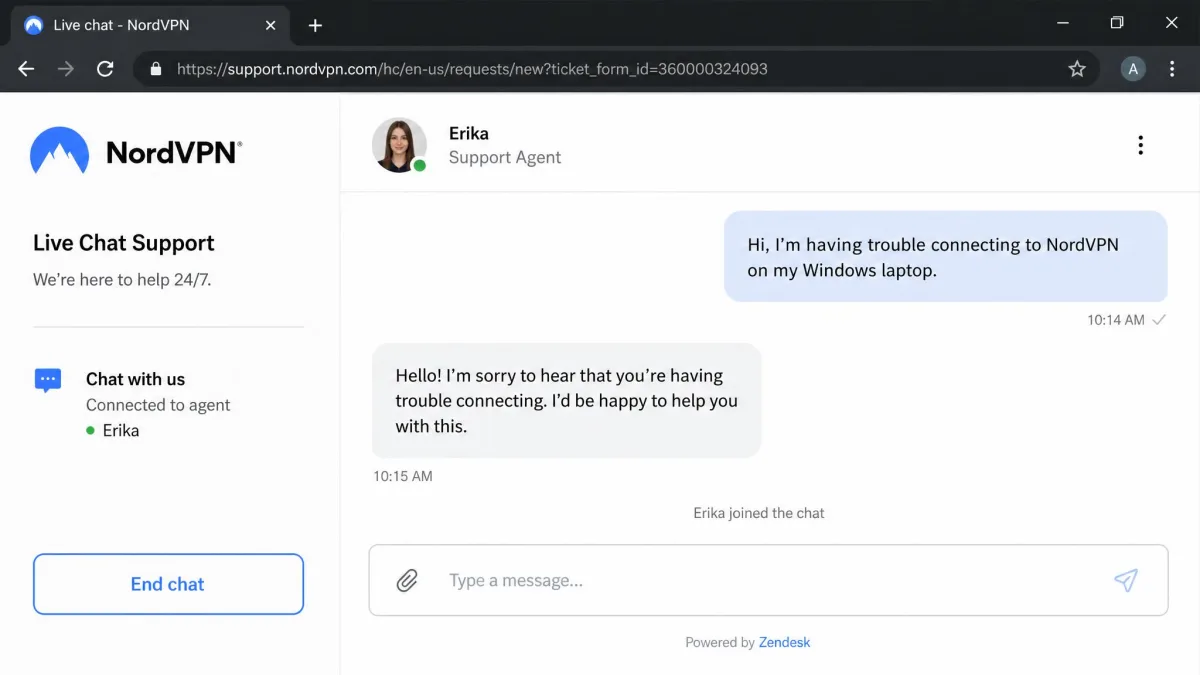Select the Live chat - NordVPN tab

(150, 25)
